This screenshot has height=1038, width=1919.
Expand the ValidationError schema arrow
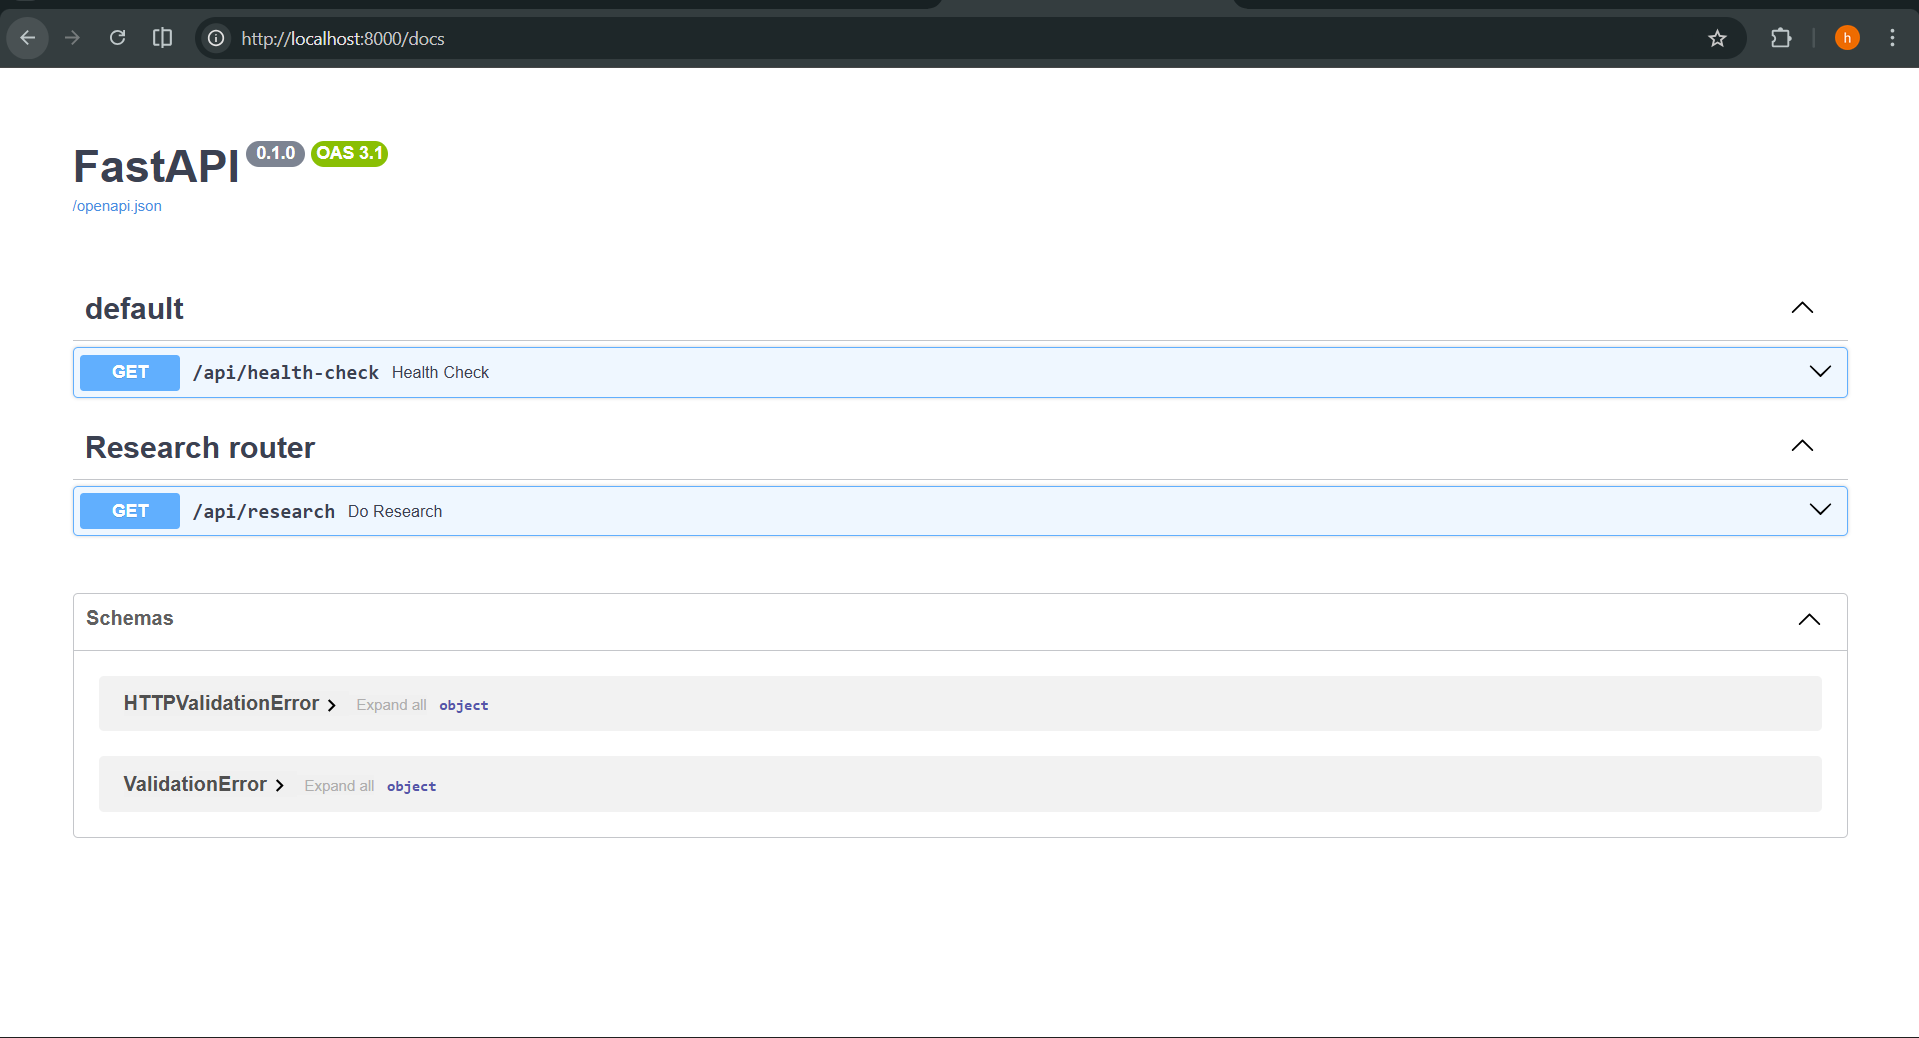279,786
